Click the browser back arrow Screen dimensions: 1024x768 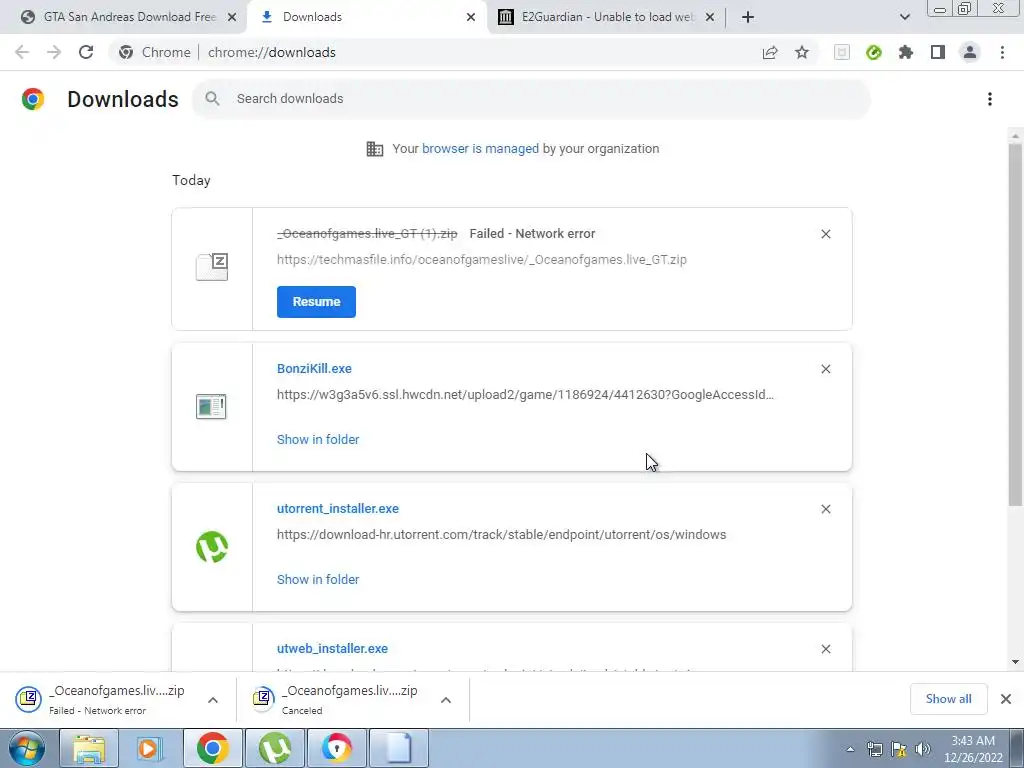tap(22, 52)
